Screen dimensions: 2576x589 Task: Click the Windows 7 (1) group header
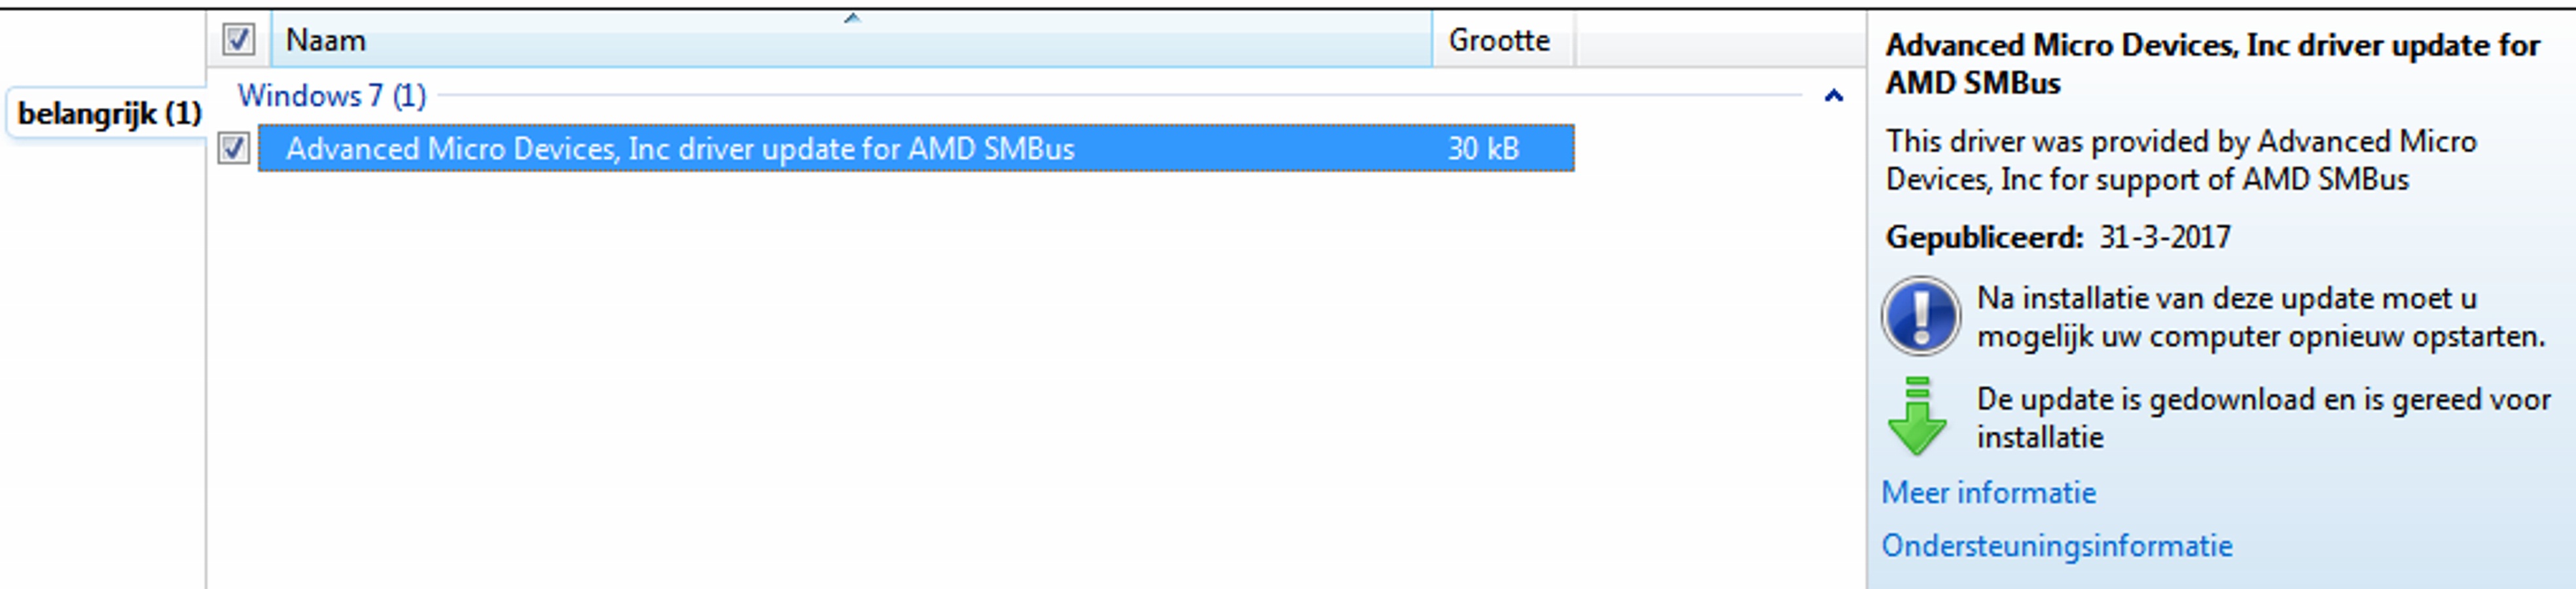click(x=332, y=96)
